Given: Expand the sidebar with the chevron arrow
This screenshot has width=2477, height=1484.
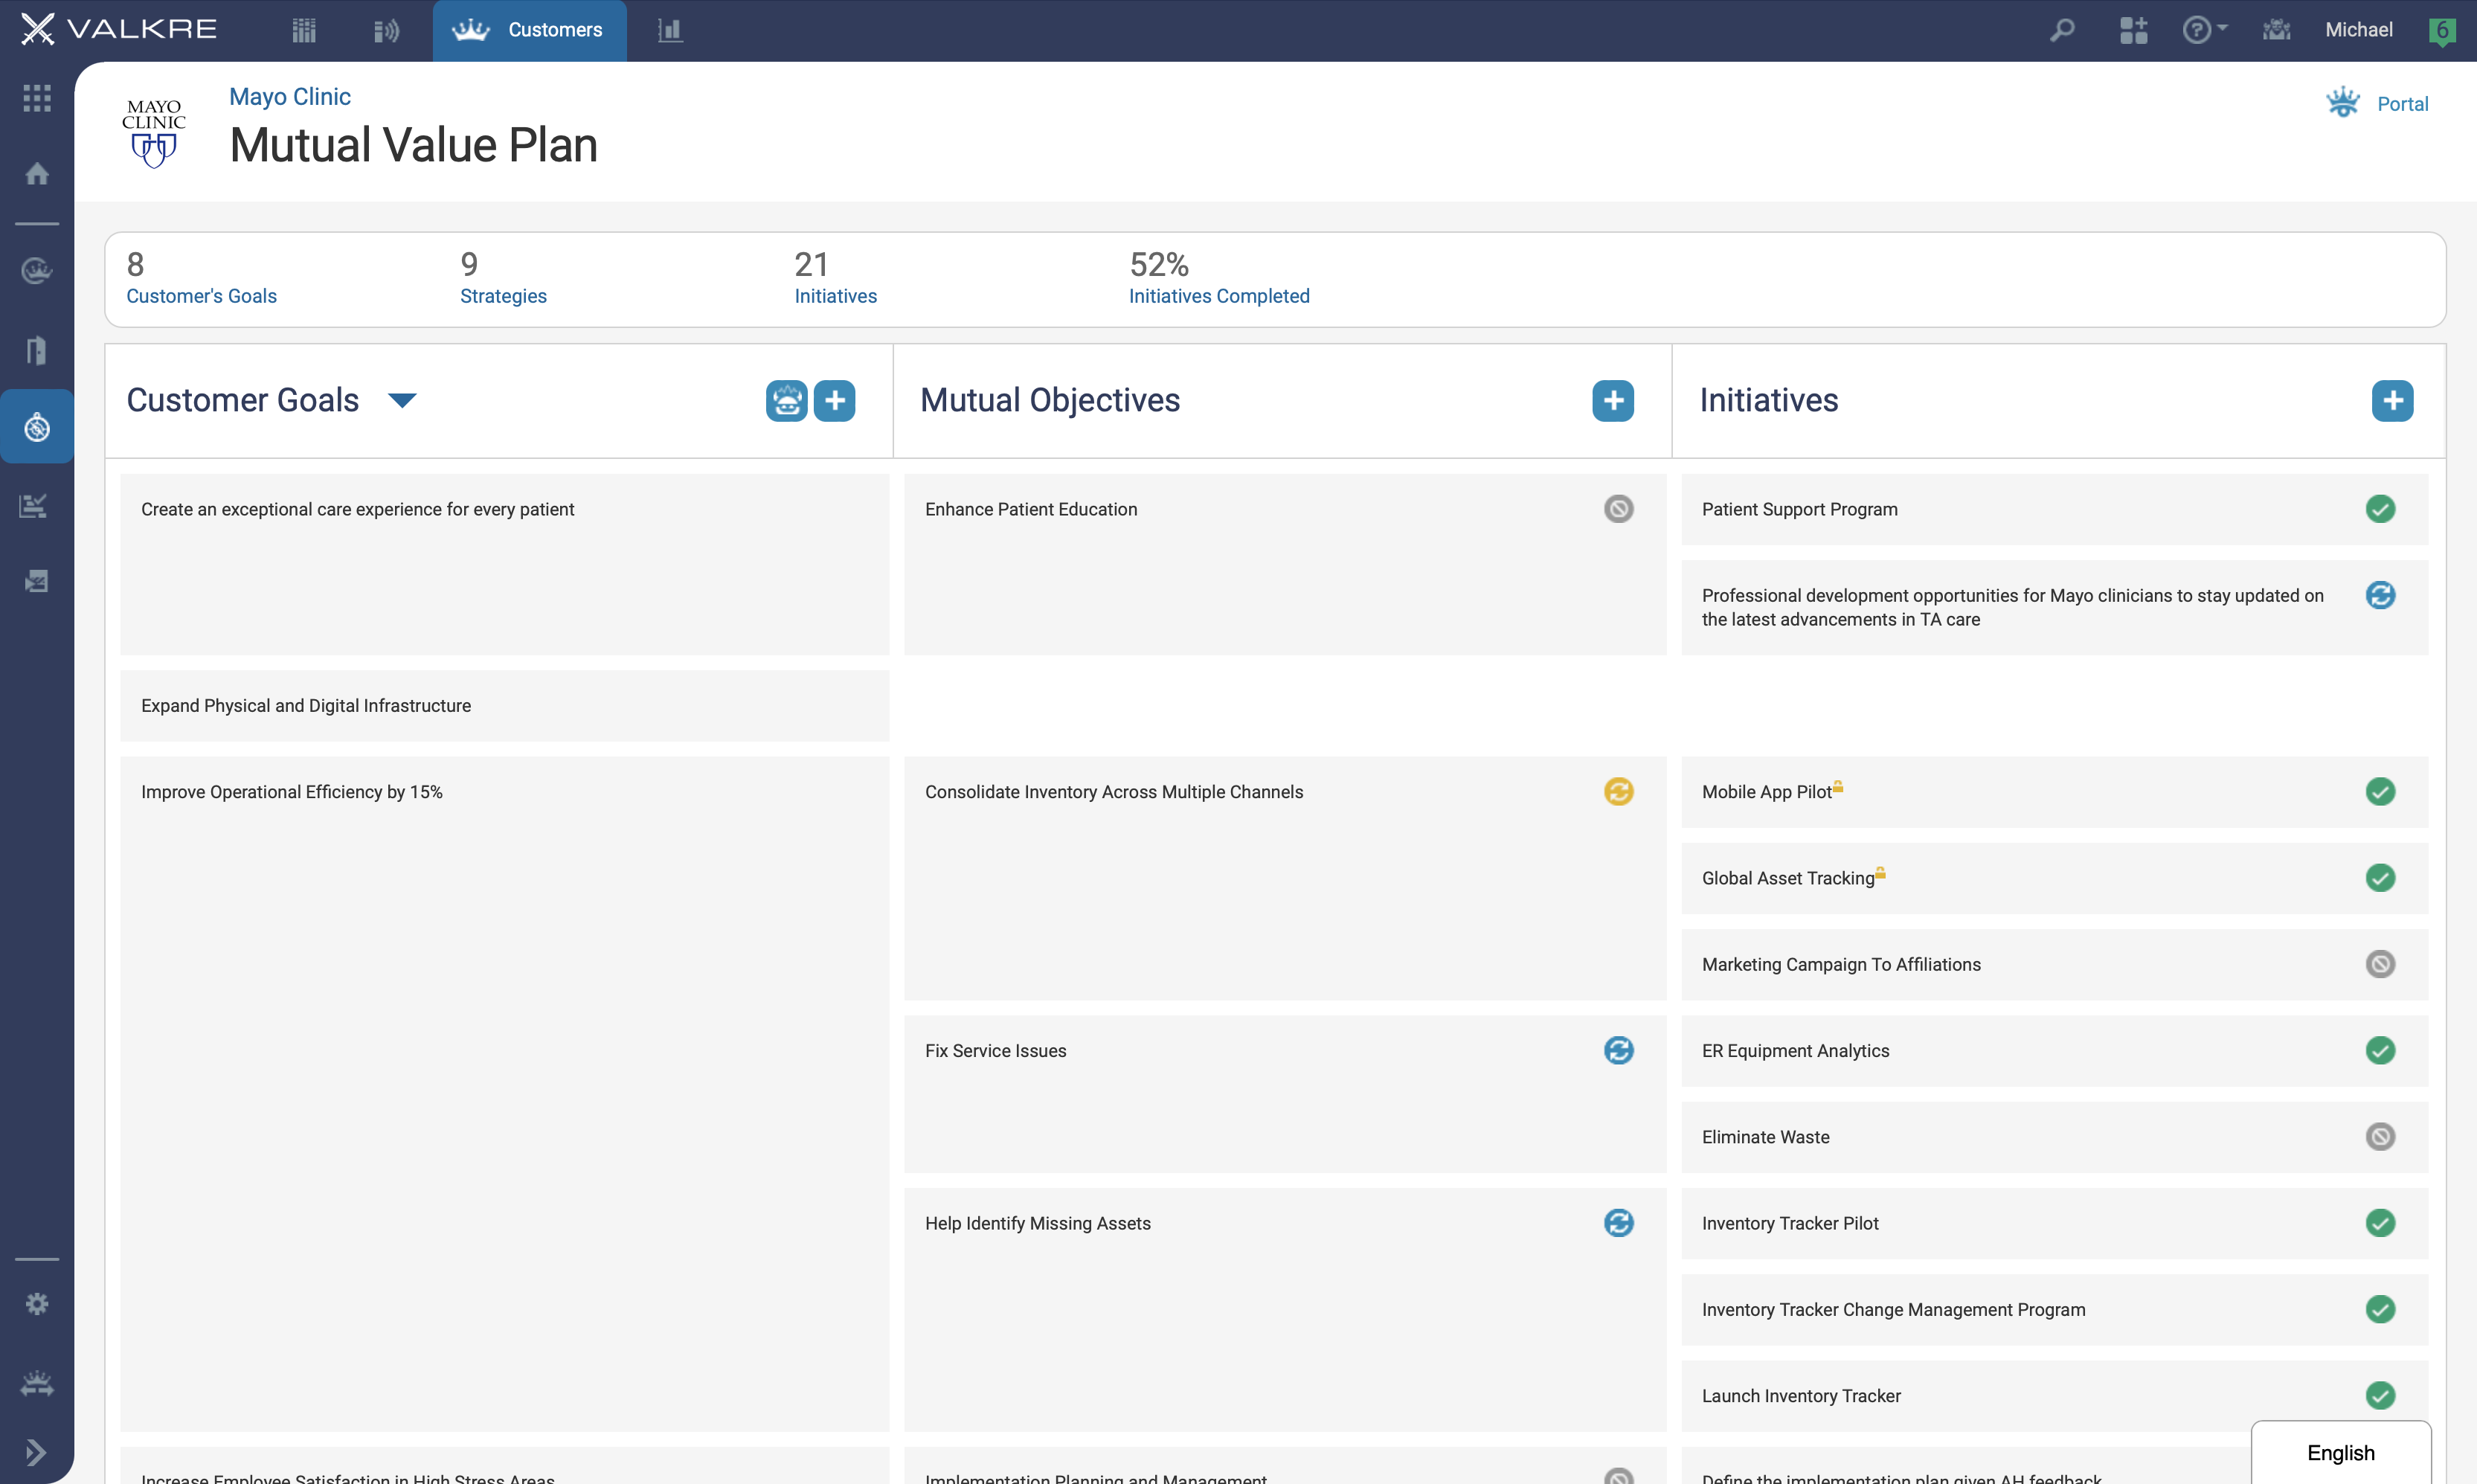Looking at the screenshot, I should (x=37, y=1452).
